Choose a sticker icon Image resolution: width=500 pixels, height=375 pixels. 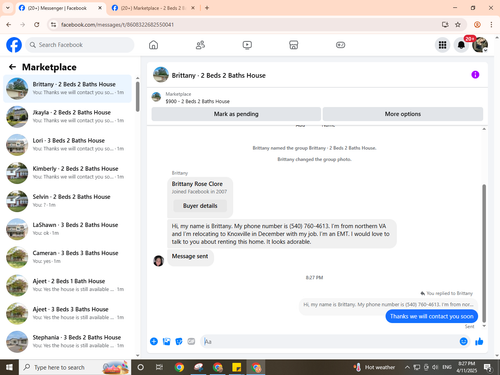(x=179, y=341)
